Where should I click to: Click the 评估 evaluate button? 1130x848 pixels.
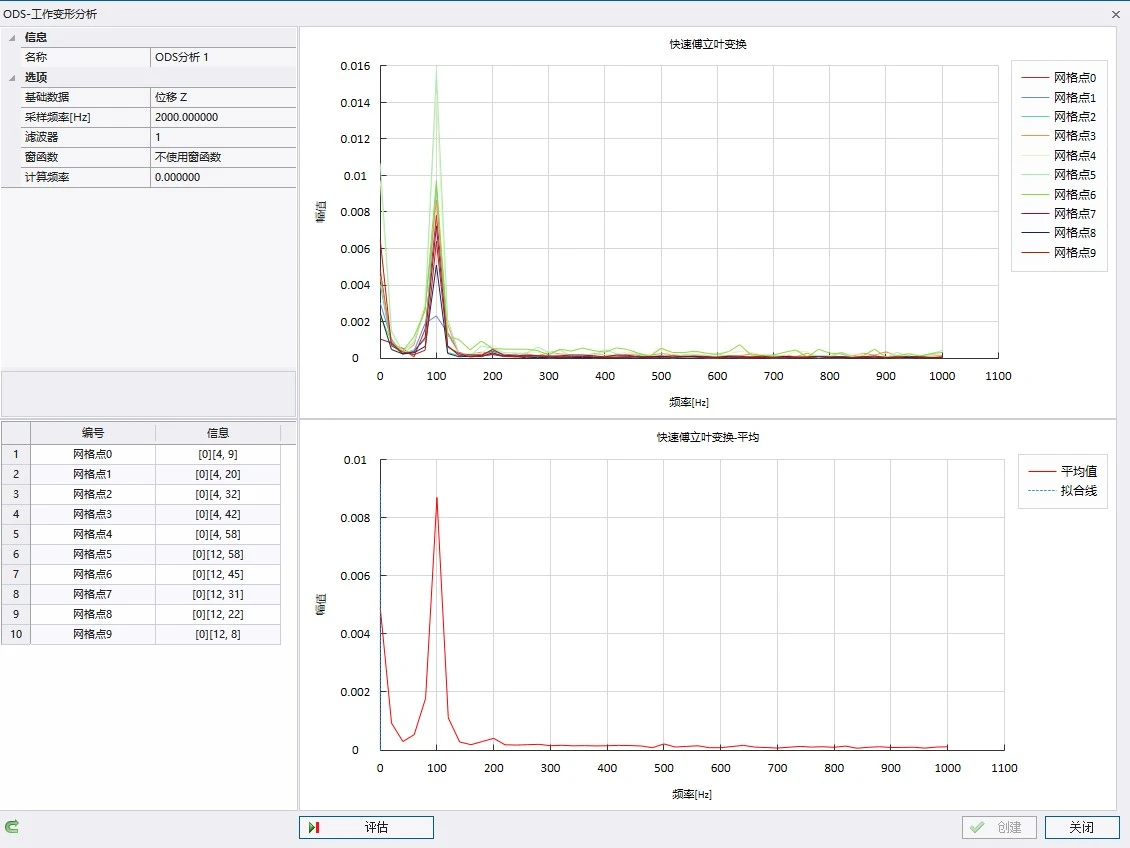click(x=366, y=827)
